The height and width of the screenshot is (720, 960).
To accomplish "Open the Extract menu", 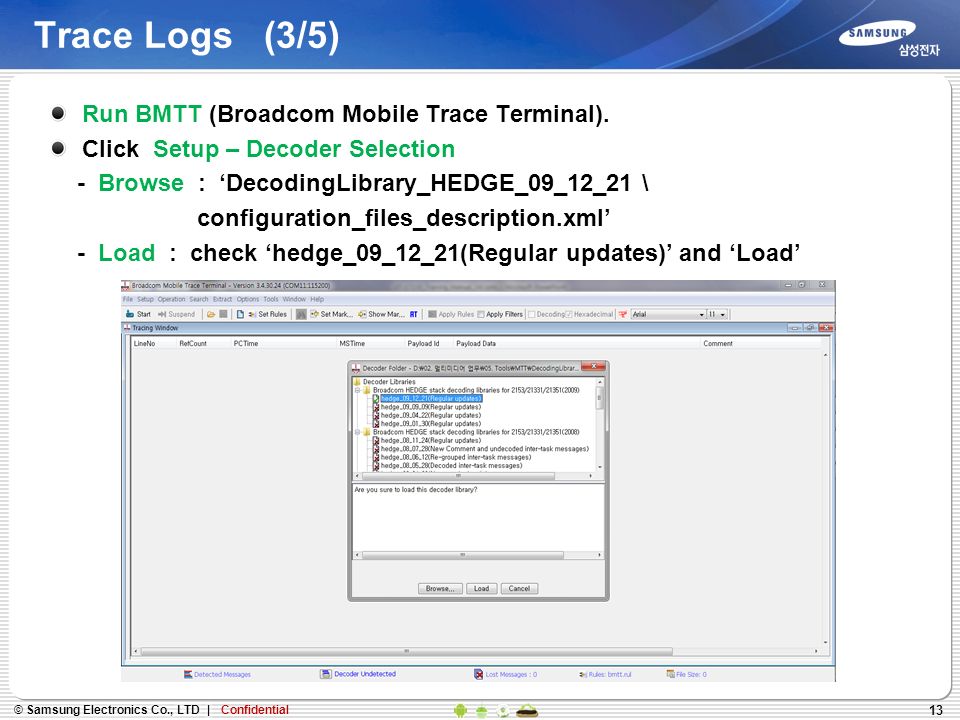I will [x=222, y=299].
